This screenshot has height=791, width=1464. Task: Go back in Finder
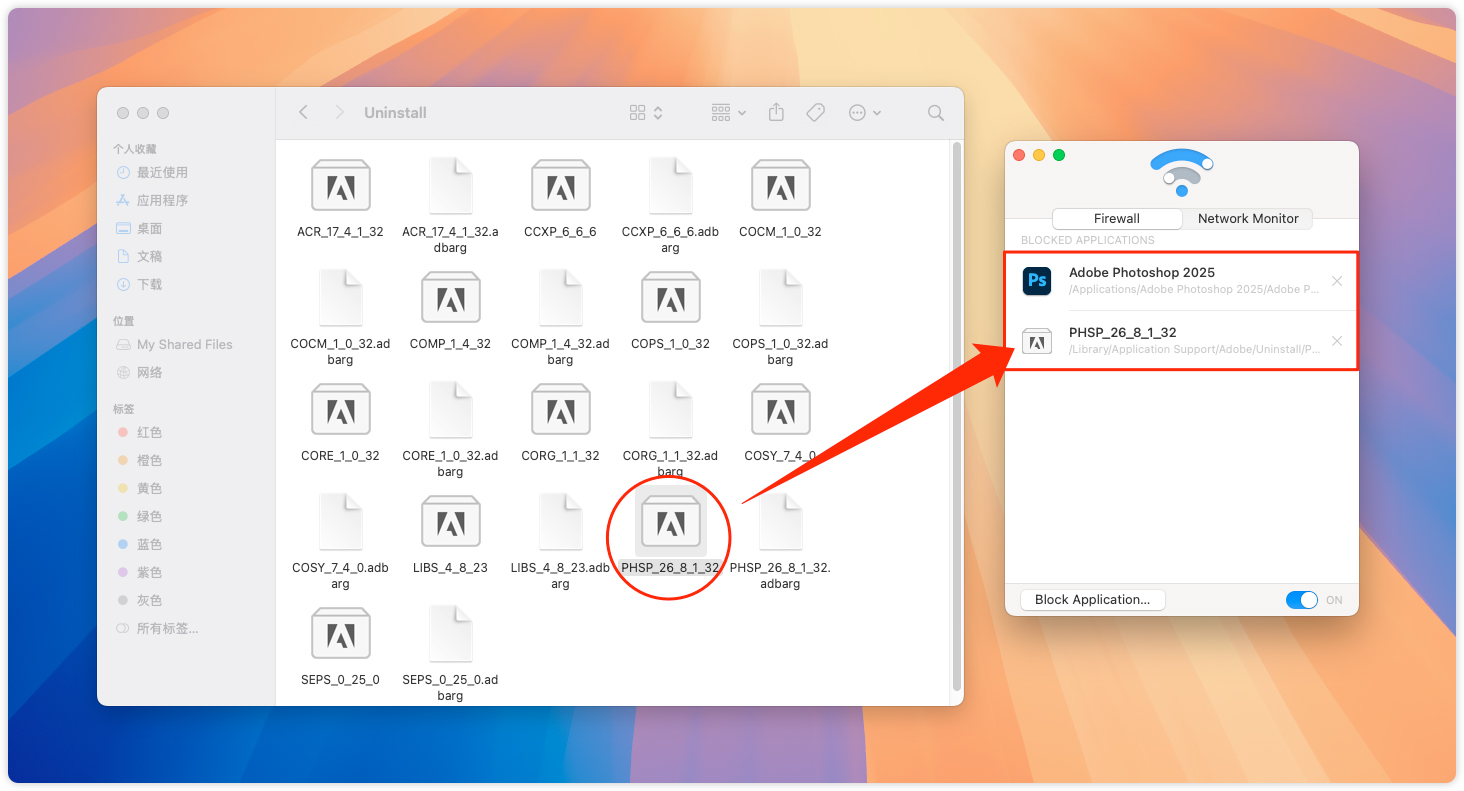(x=304, y=113)
